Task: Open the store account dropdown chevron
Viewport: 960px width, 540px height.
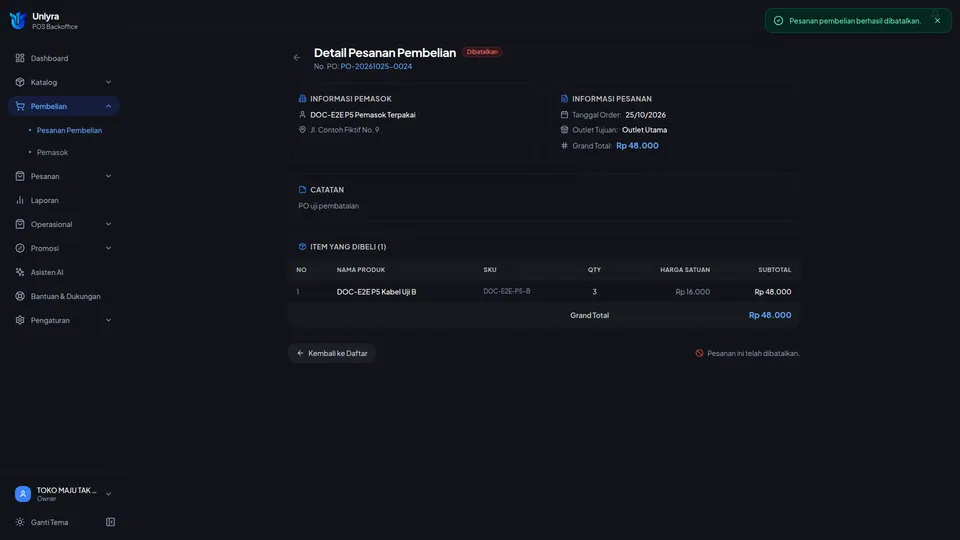Action: coord(108,494)
